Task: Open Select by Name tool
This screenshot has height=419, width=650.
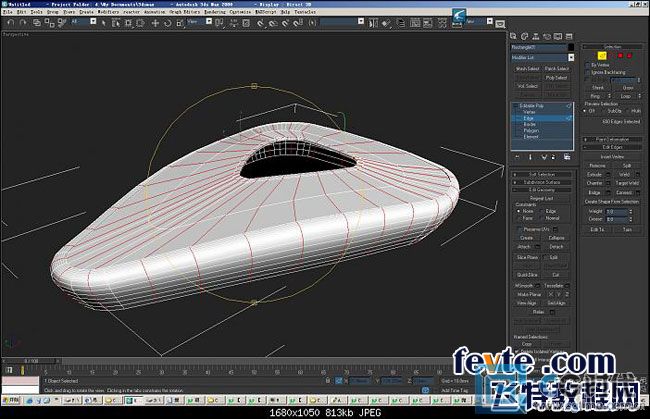Action: coord(116,23)
